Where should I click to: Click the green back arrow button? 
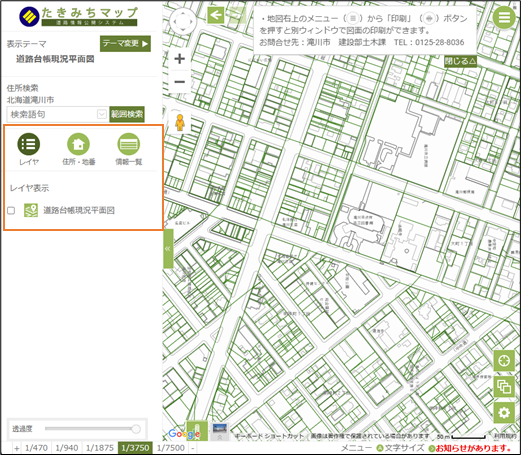pos(215,15)
